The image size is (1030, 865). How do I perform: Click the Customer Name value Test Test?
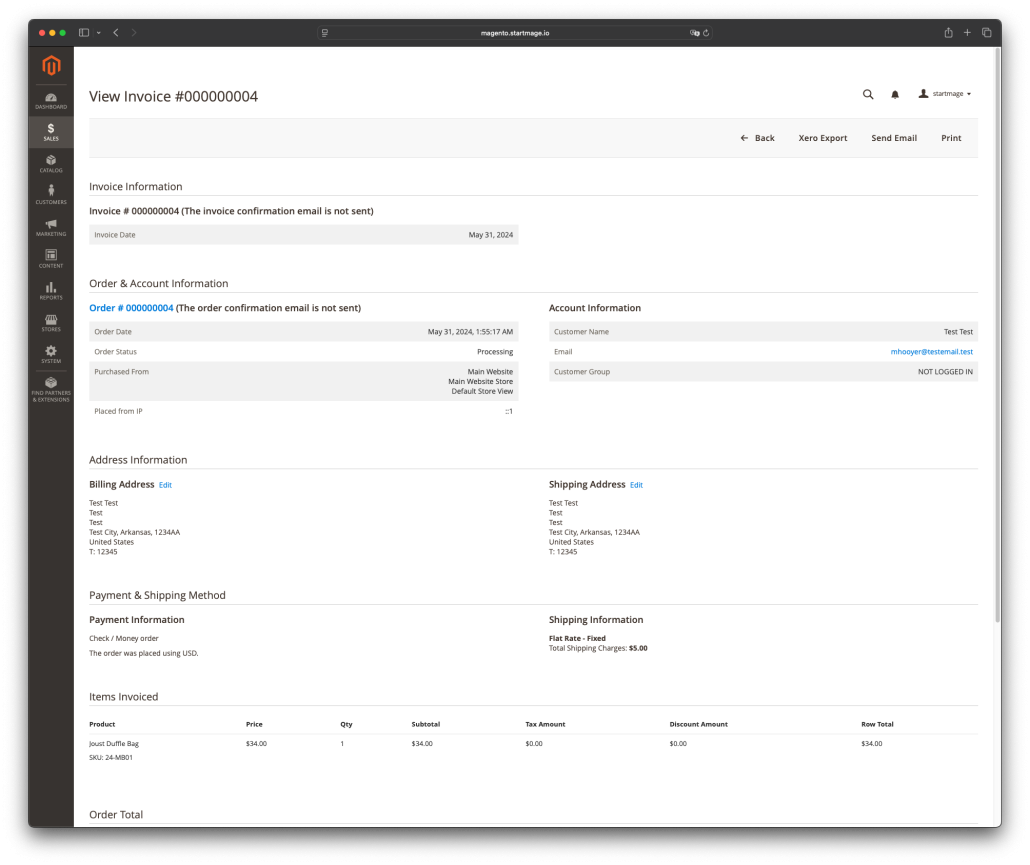(x=958, y=332)
